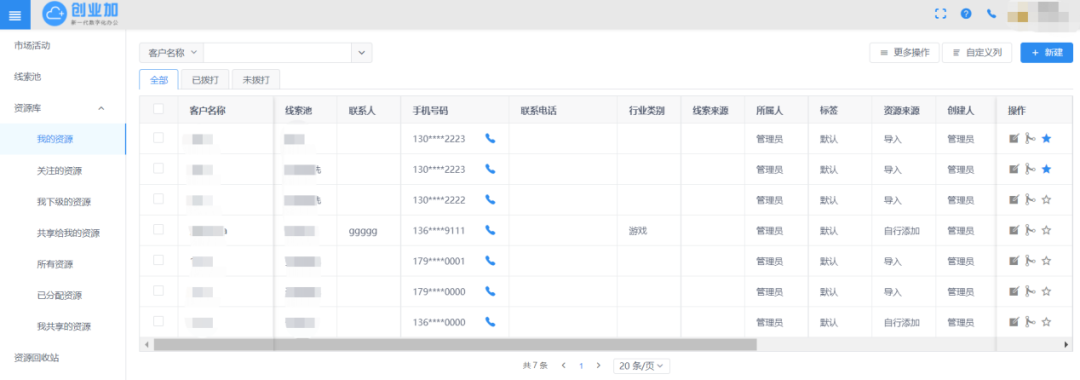Open the help question mark icon
This screenshot has width=1080, height=380.
point(966,14)
